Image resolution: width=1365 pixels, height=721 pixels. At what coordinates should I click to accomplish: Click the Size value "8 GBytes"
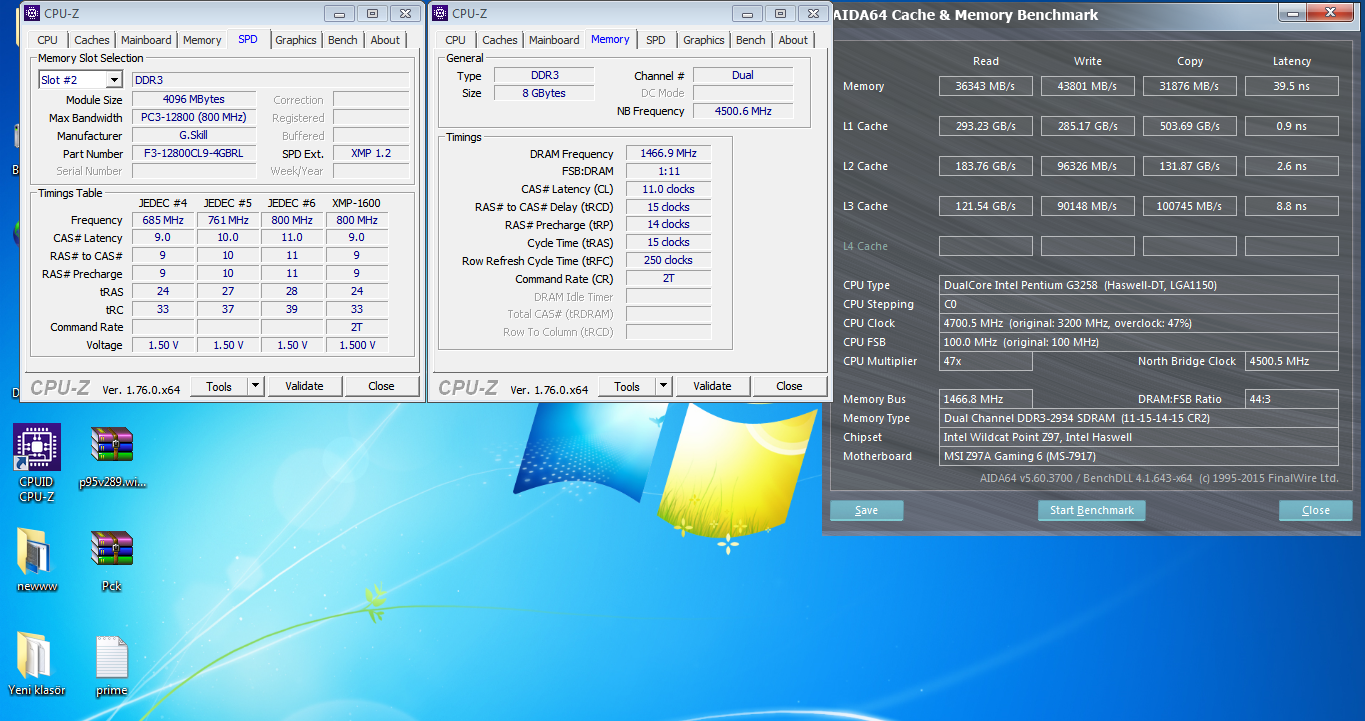point(542,93)
